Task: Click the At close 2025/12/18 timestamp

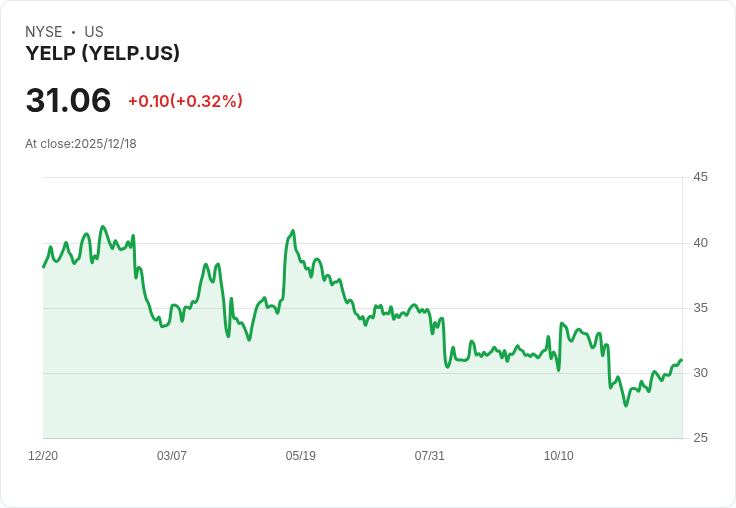Action: [81, 144]
